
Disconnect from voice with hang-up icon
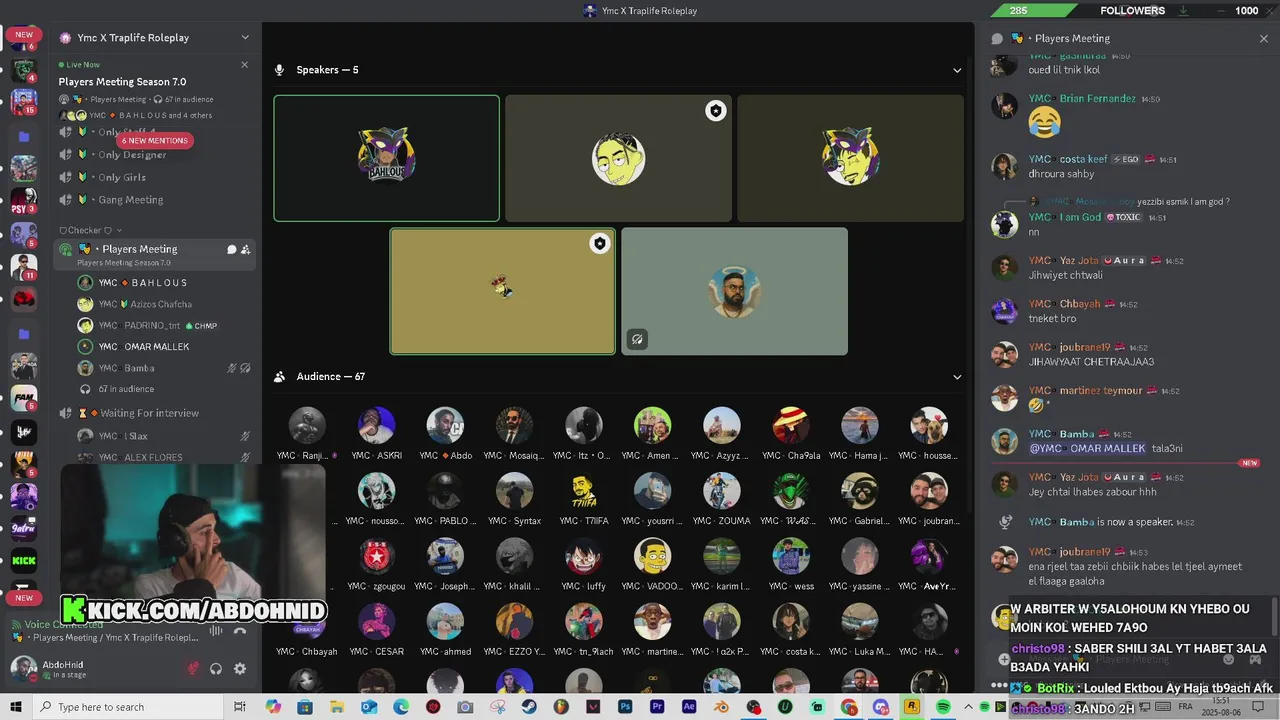(240, 631)
